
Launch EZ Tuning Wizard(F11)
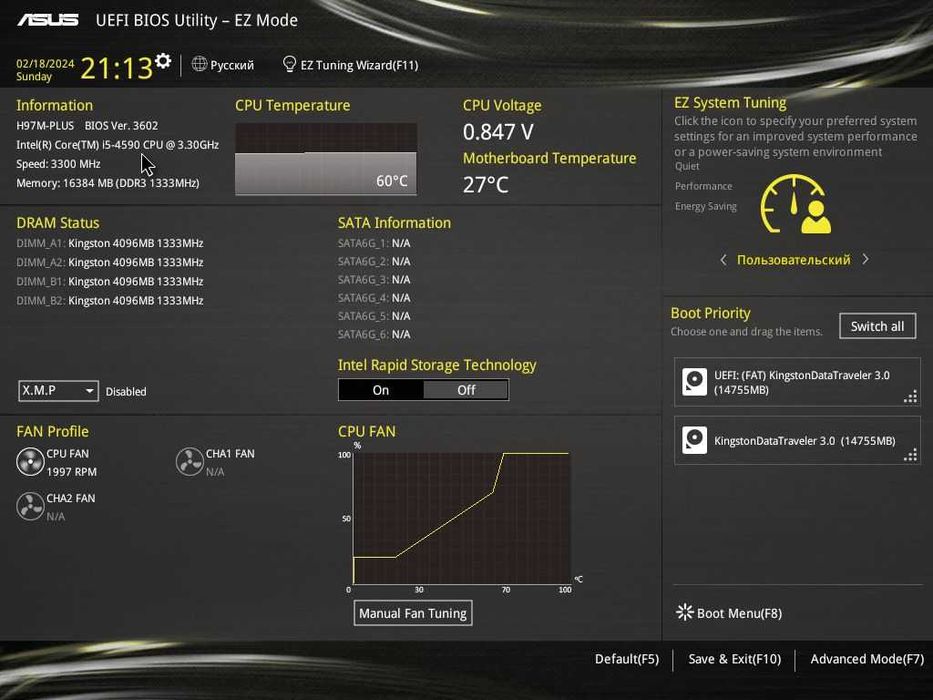click(359, 65)
